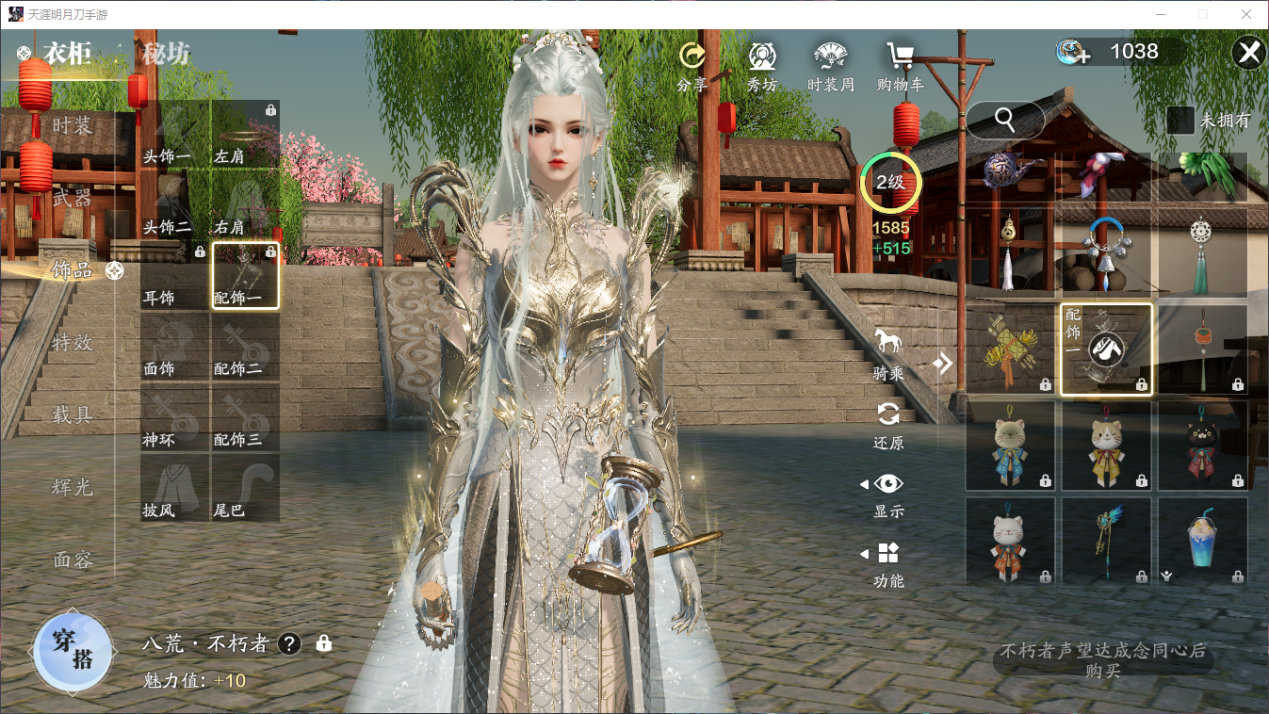Click the 分享 share arrow icon
1269x714 pixels.
[x=692, y=56]
